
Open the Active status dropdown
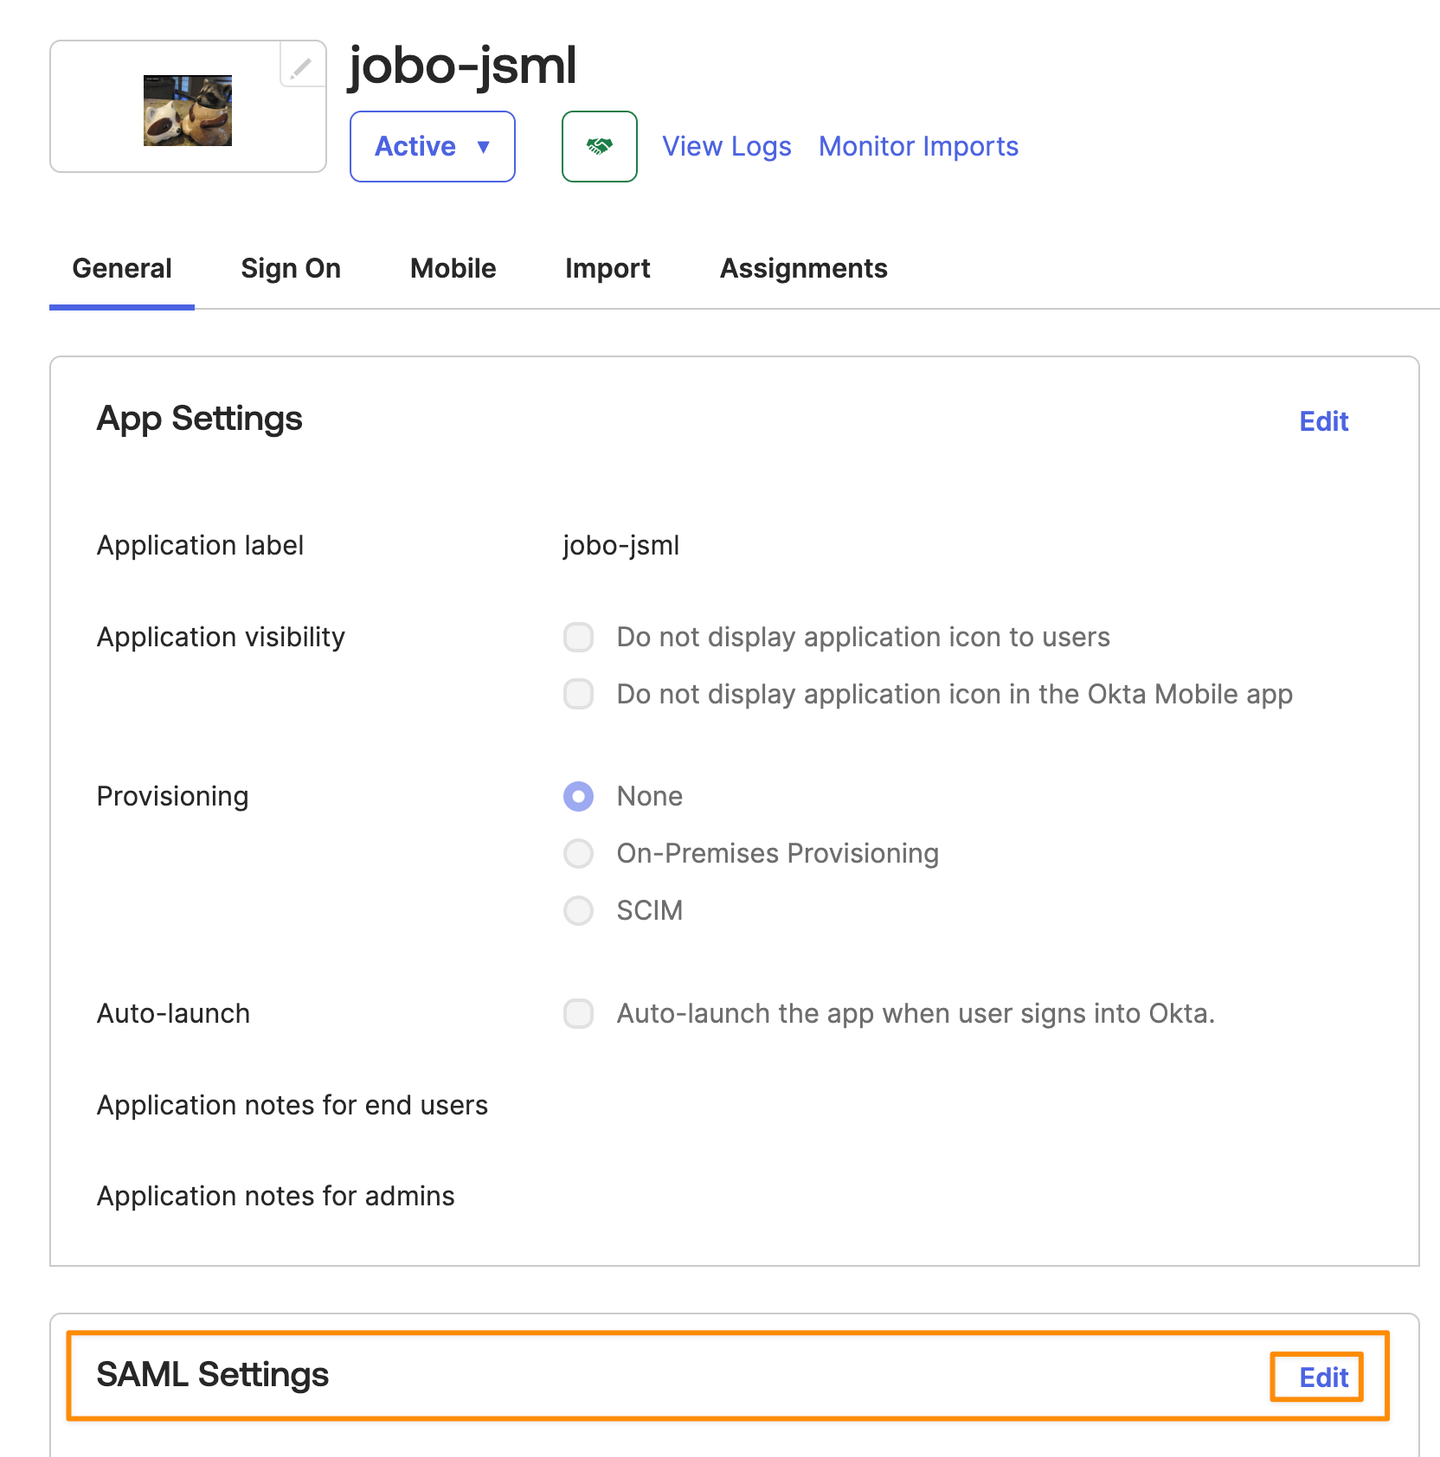point(432,146)
